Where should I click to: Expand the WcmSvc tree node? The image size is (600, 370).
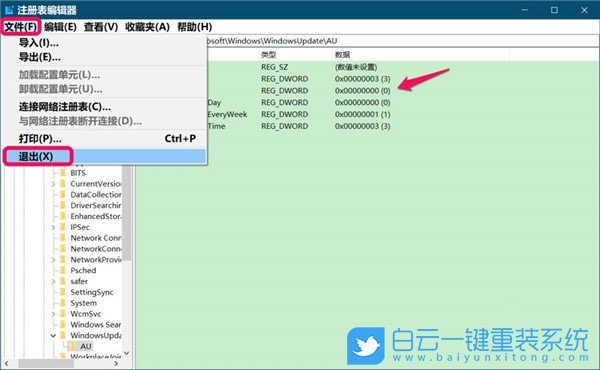coord(53,314)
